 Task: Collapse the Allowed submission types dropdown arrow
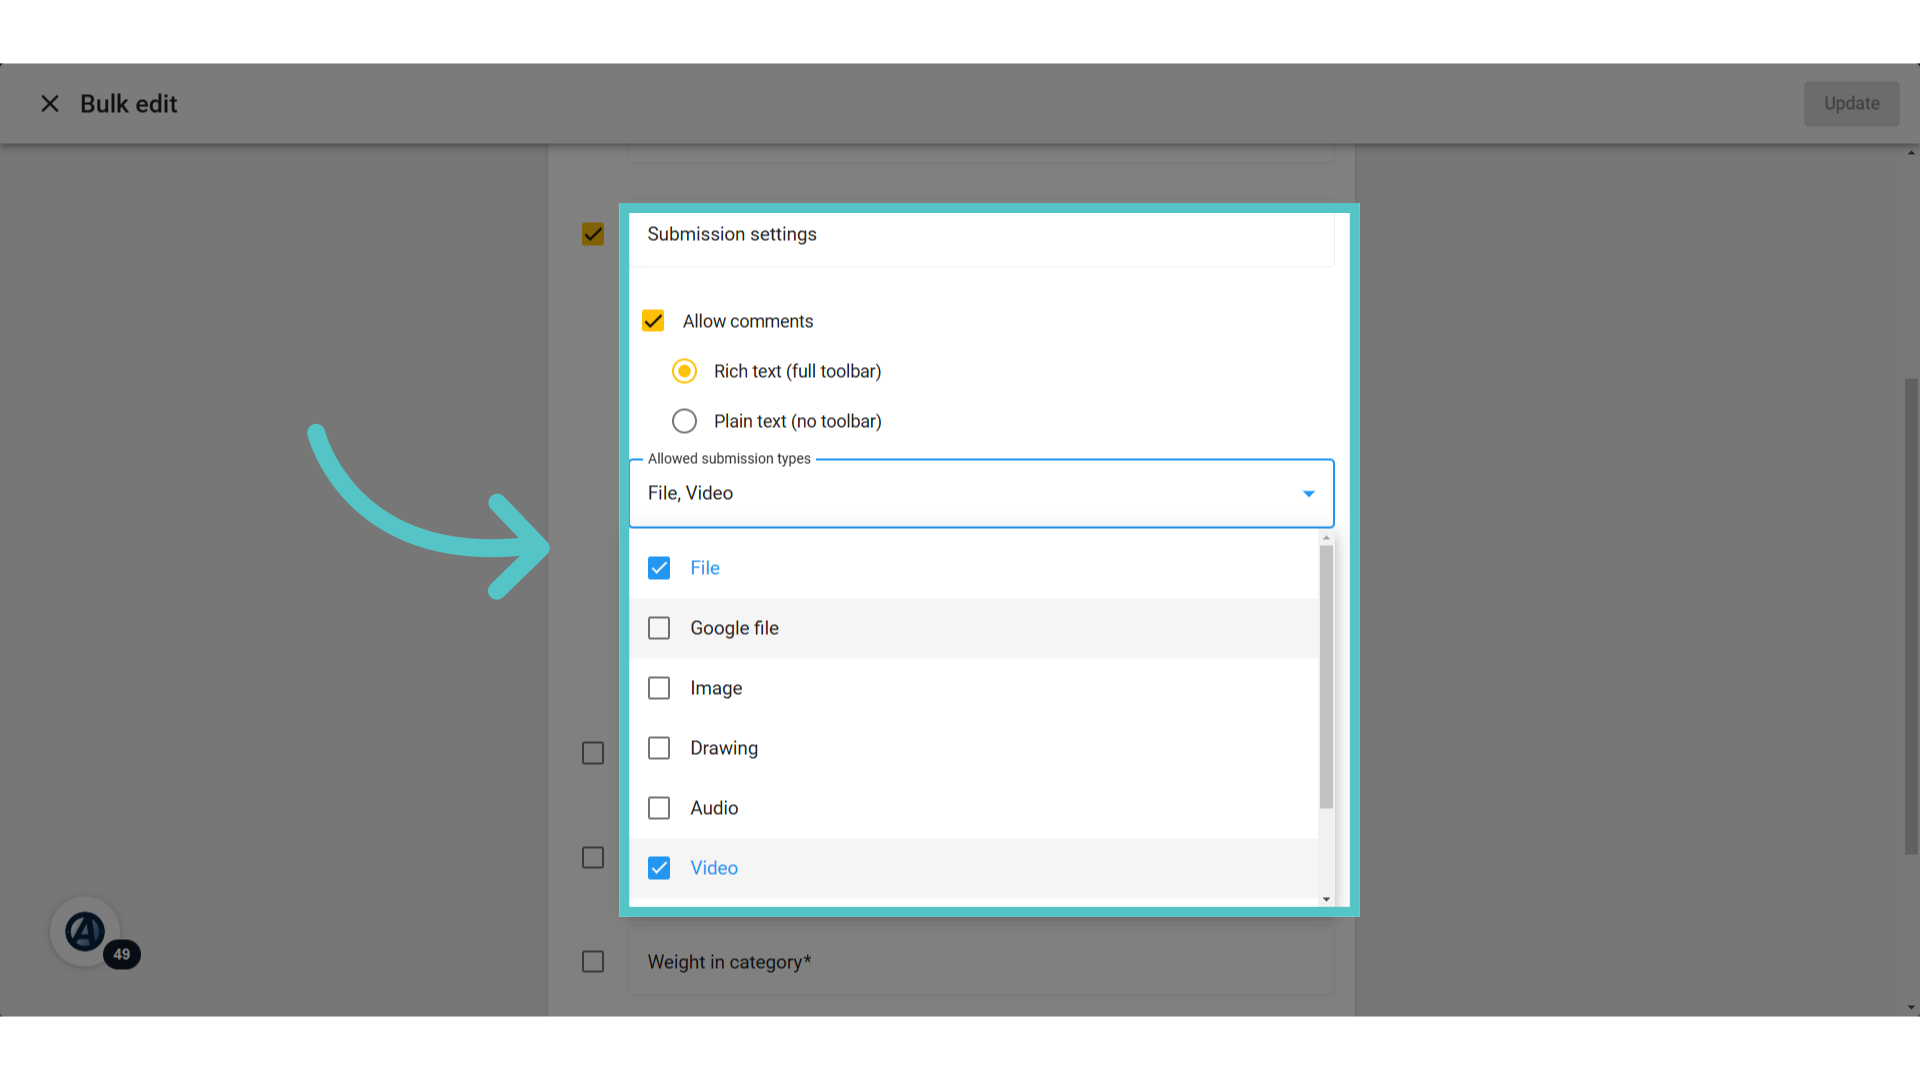1308,494
